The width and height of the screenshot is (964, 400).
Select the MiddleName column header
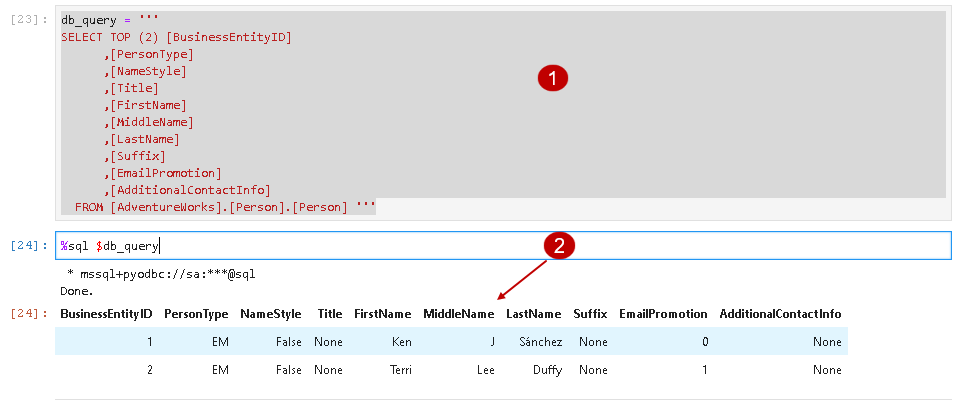[x=458, y=314]
